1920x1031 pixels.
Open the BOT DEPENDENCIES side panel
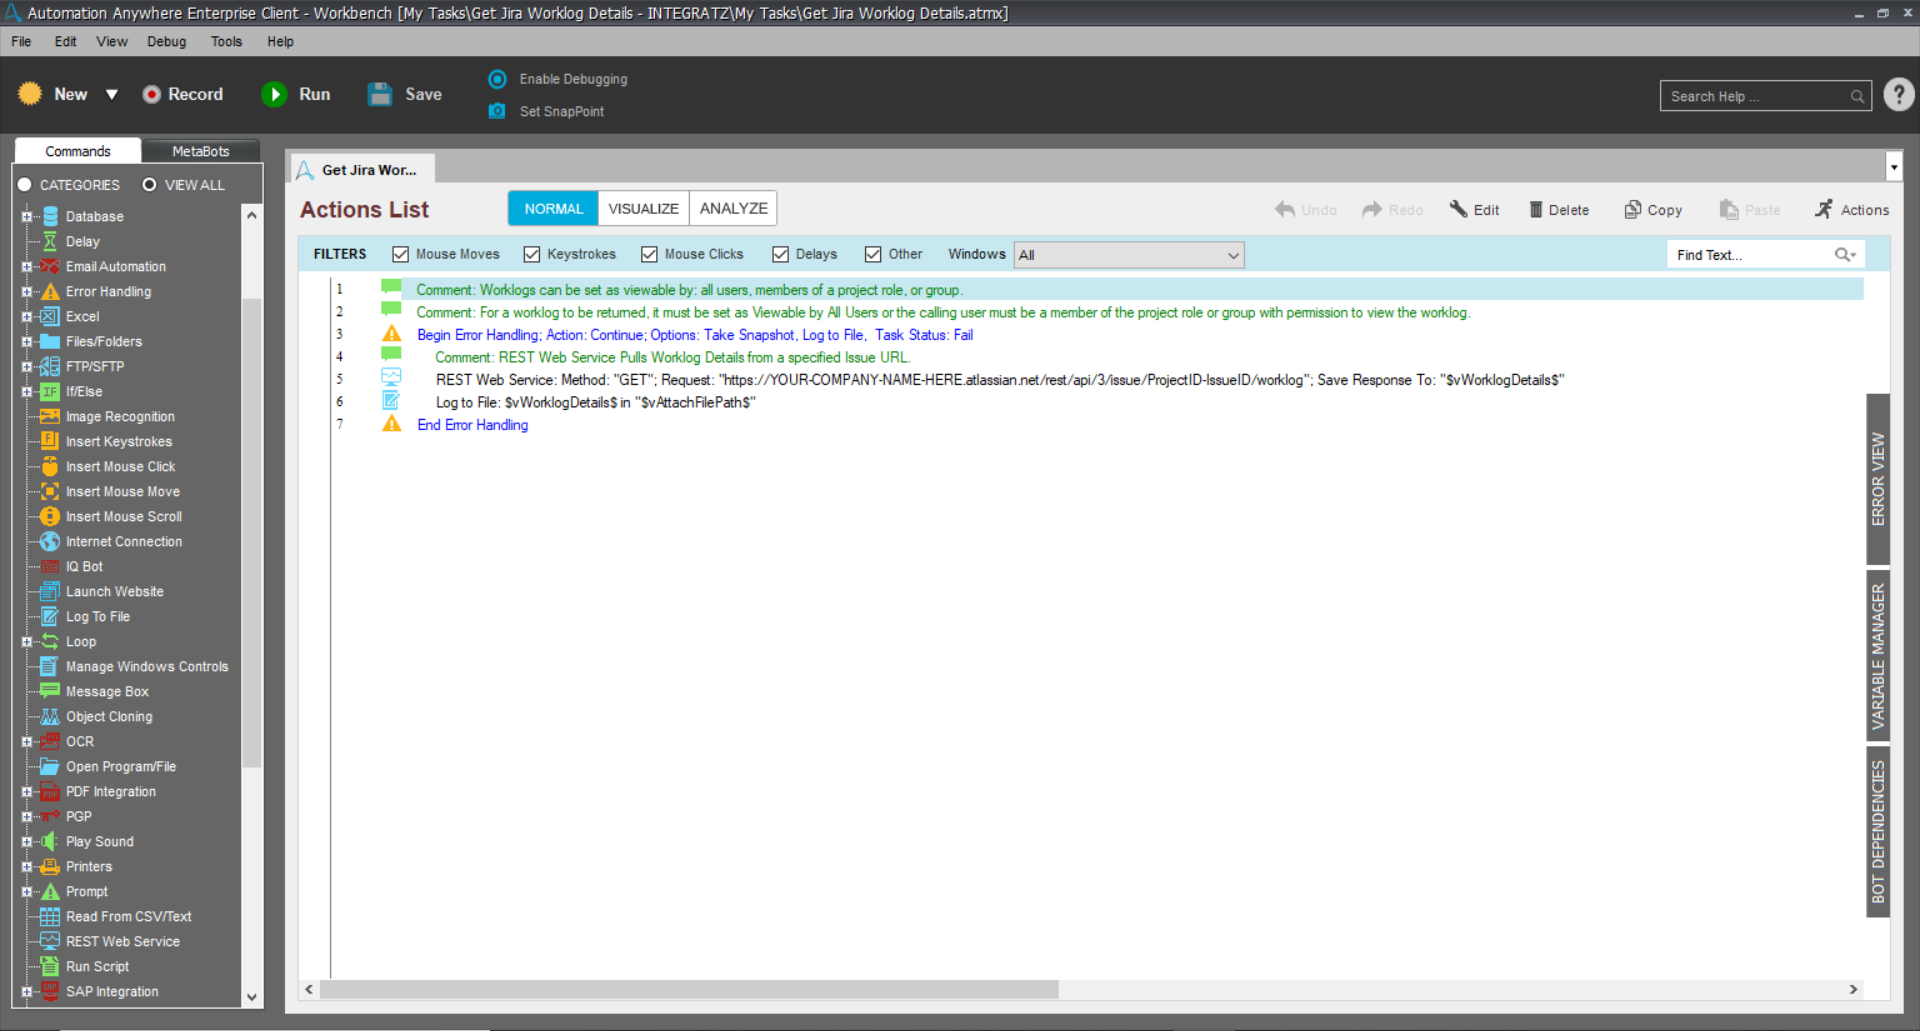coord(1878,832)
